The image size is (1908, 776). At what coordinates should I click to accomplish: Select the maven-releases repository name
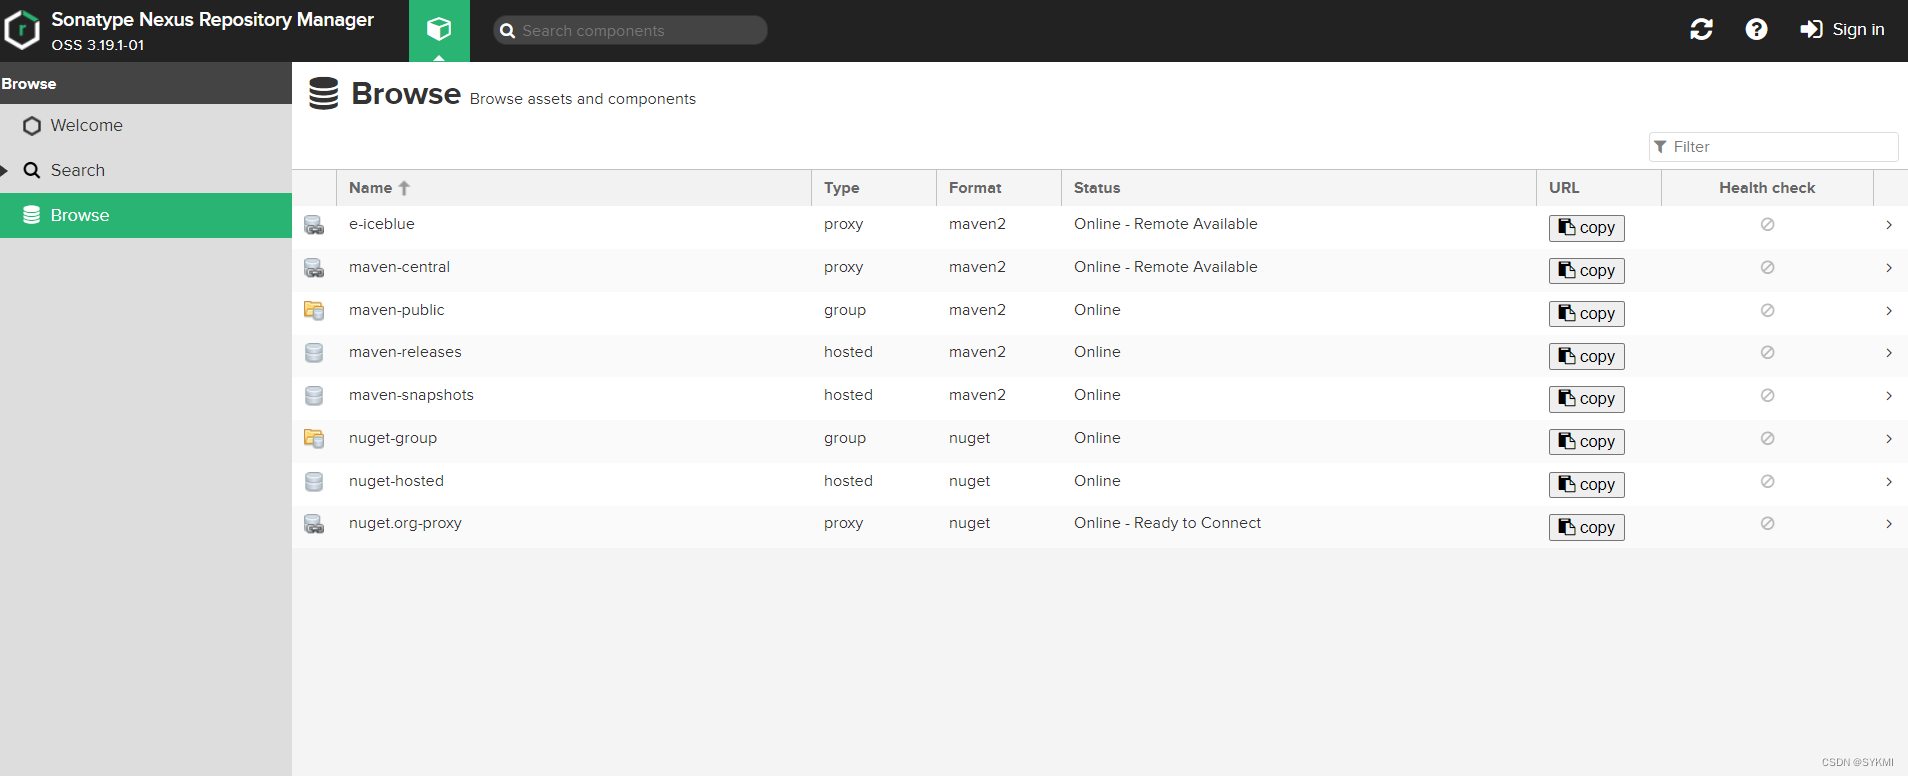pos(405,352)
